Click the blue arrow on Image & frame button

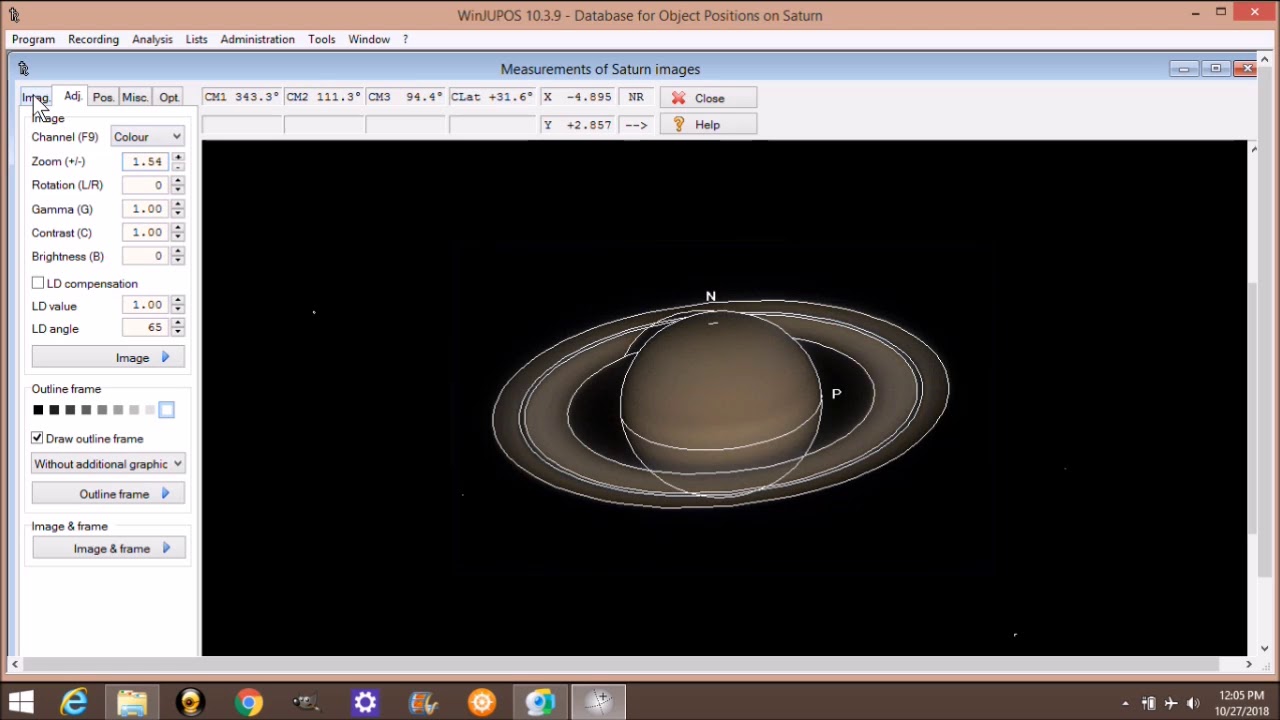pos(167,548)
